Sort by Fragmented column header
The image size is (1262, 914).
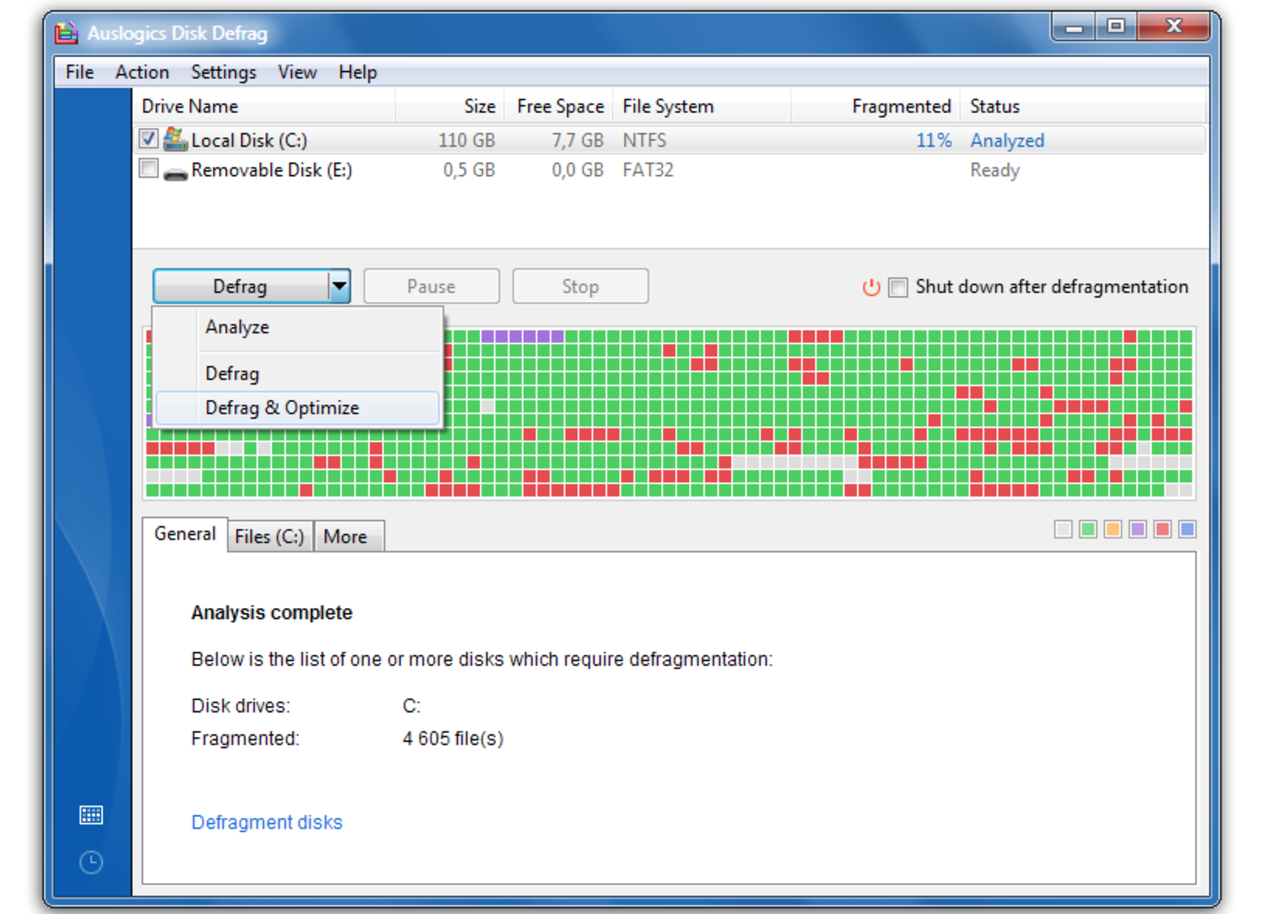coord(876,106)
